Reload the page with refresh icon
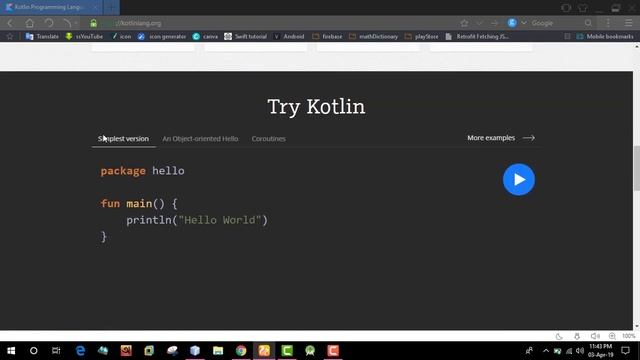This screenshot has height=360, width=640. [49, 23]
